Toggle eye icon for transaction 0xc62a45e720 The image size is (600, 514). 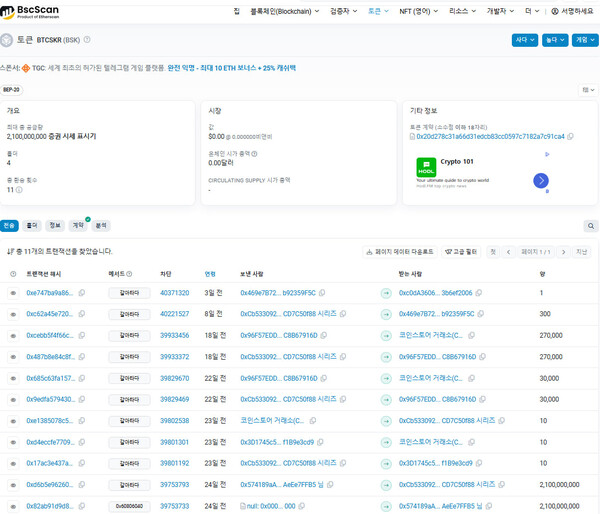13,314
